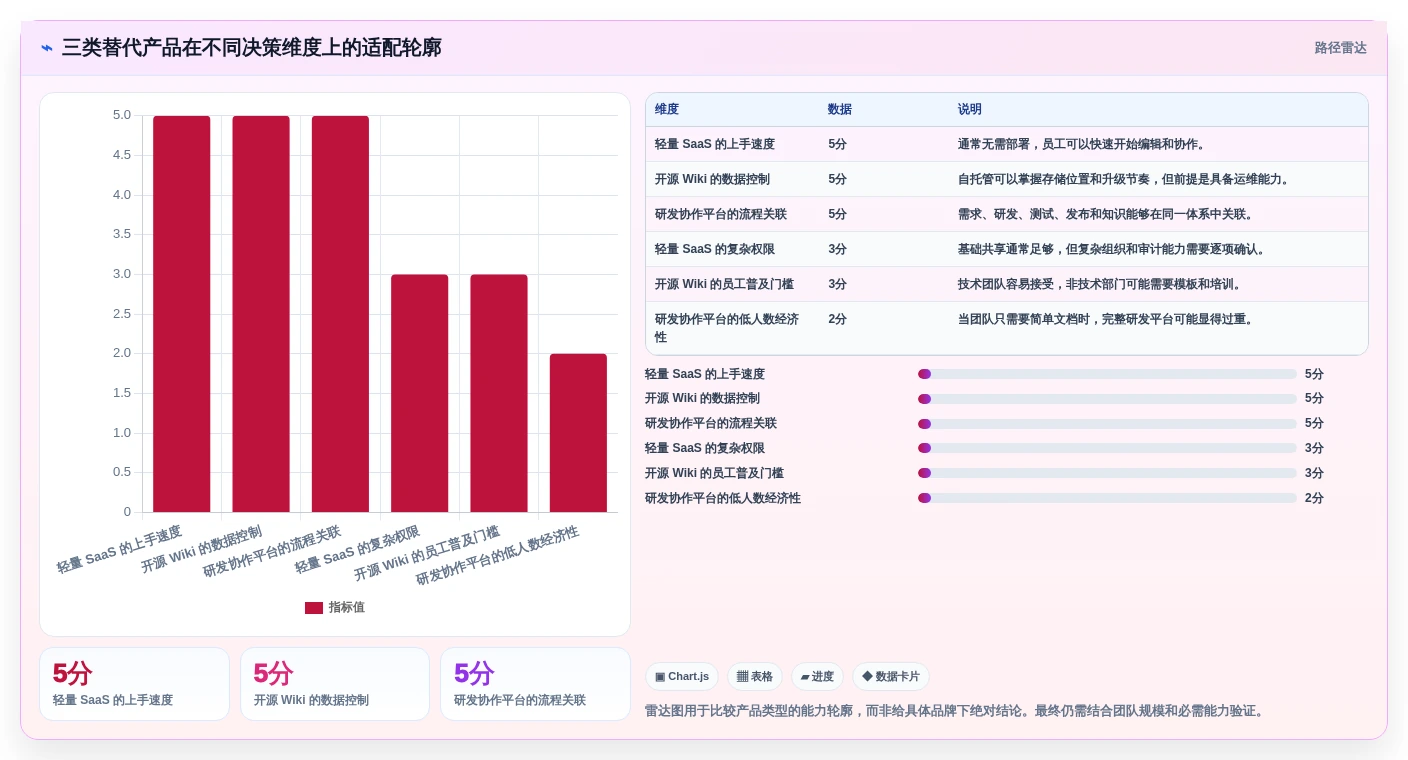
Task: Click description starting with 需求、研发、测试、发布
Action: pyautogui.click(x=1108, y=215)
